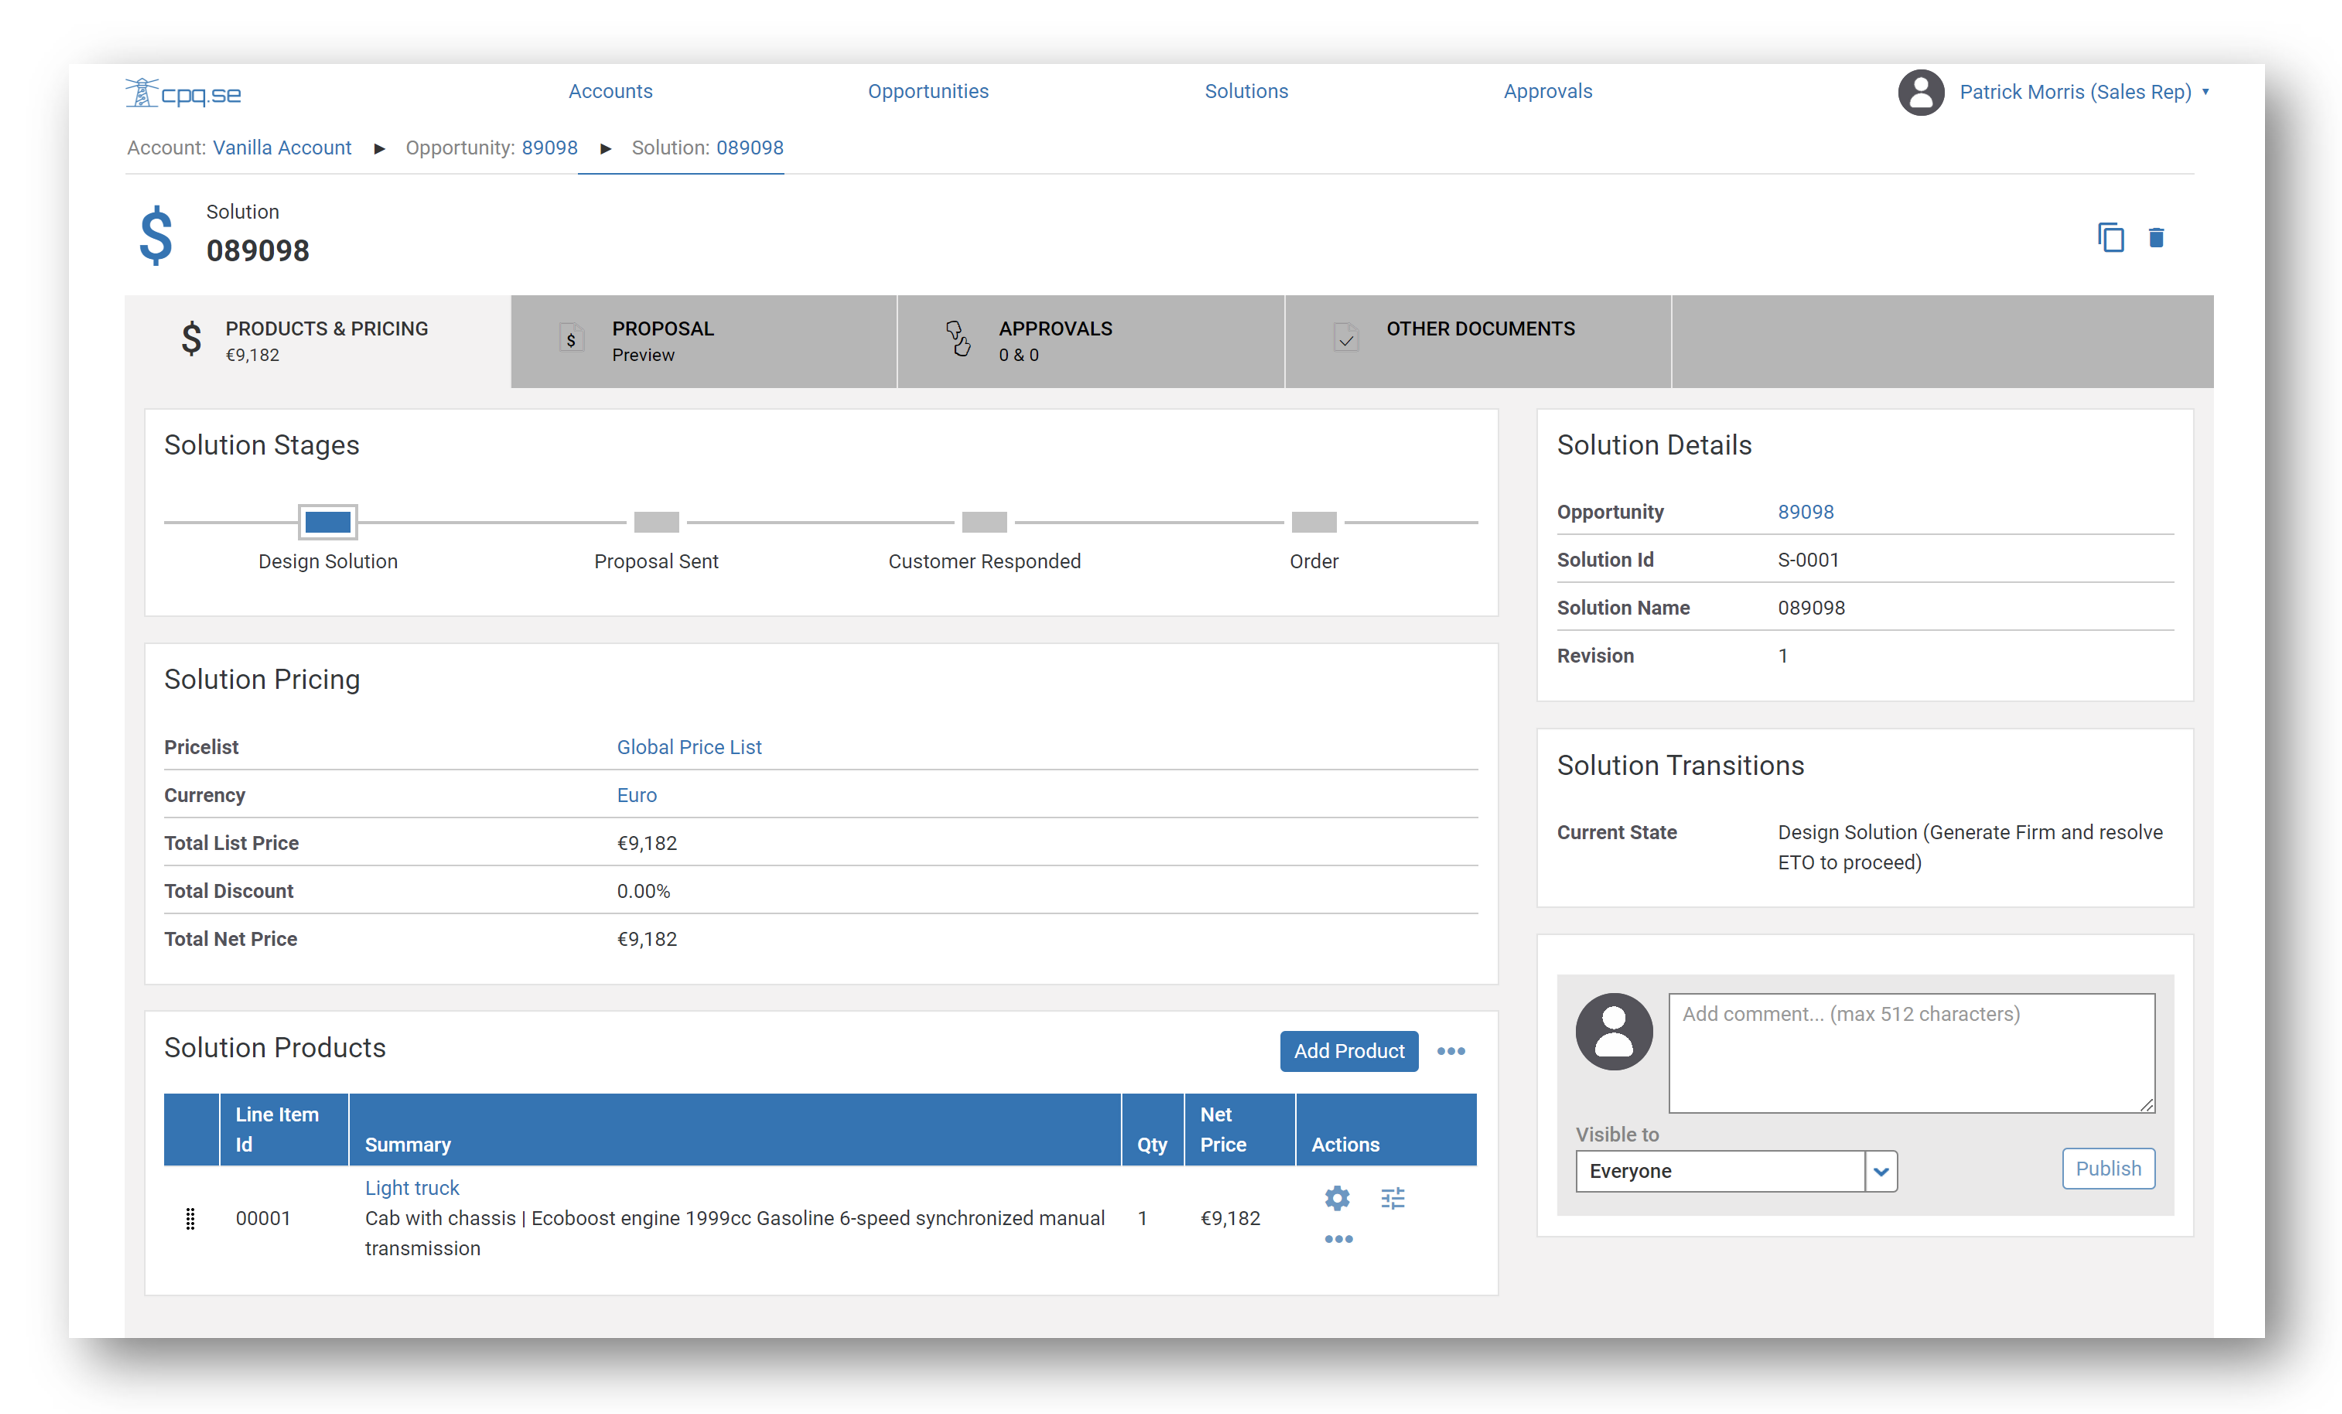Click the large dollar Solution icon
The height and width of the screenshot is (1414, 2342).
click(x=156, y=236)
